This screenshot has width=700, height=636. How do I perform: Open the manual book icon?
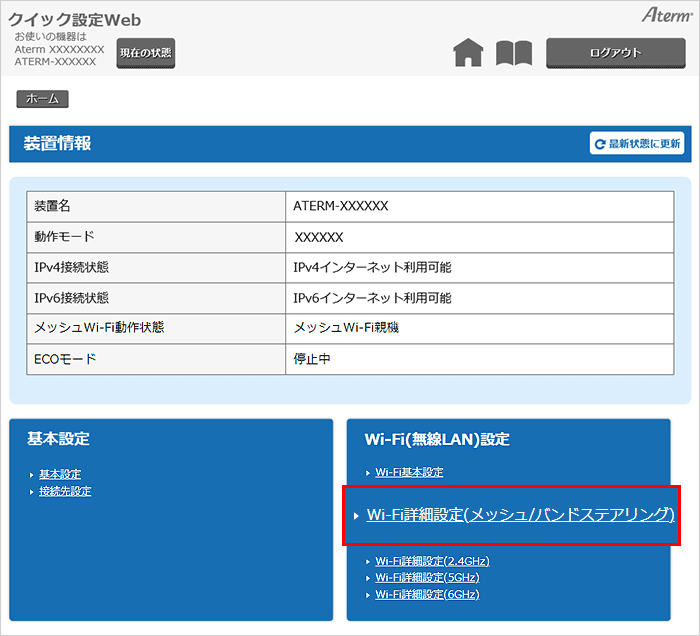pos(514,53)
